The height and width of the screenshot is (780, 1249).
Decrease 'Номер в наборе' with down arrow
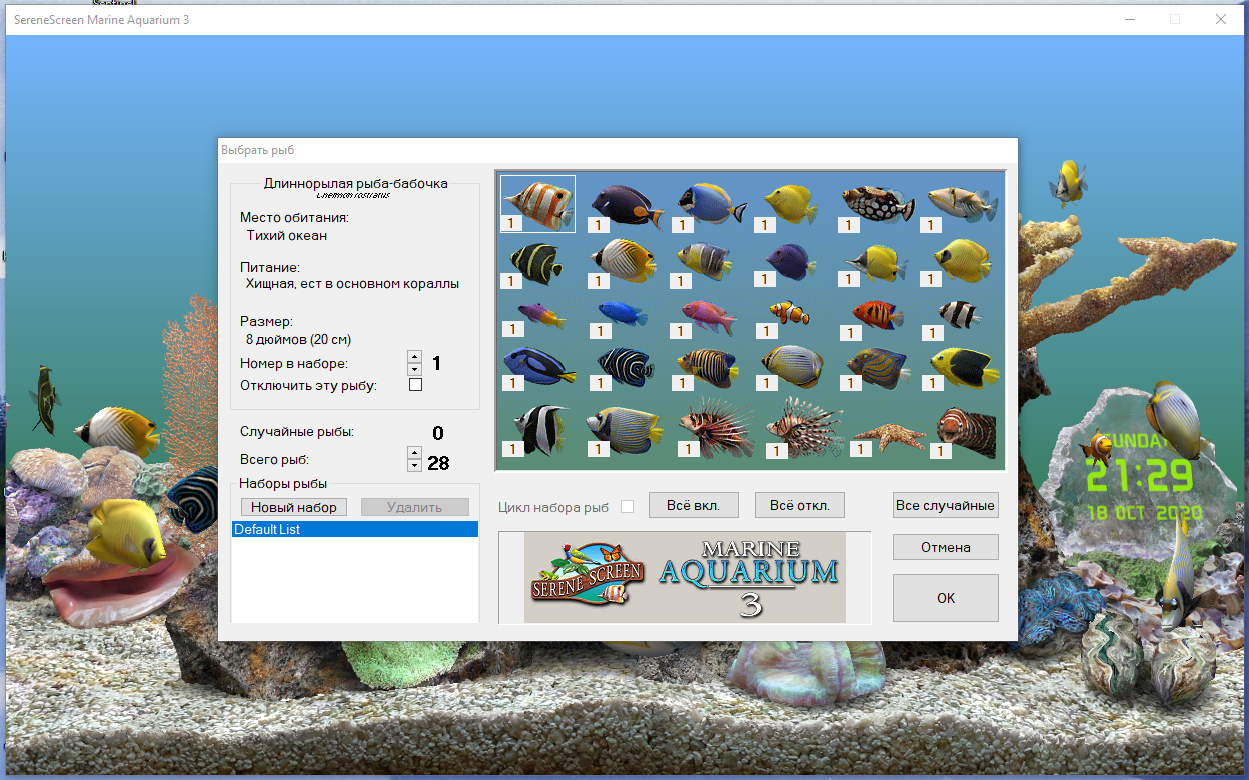click(x=415, y=368)
